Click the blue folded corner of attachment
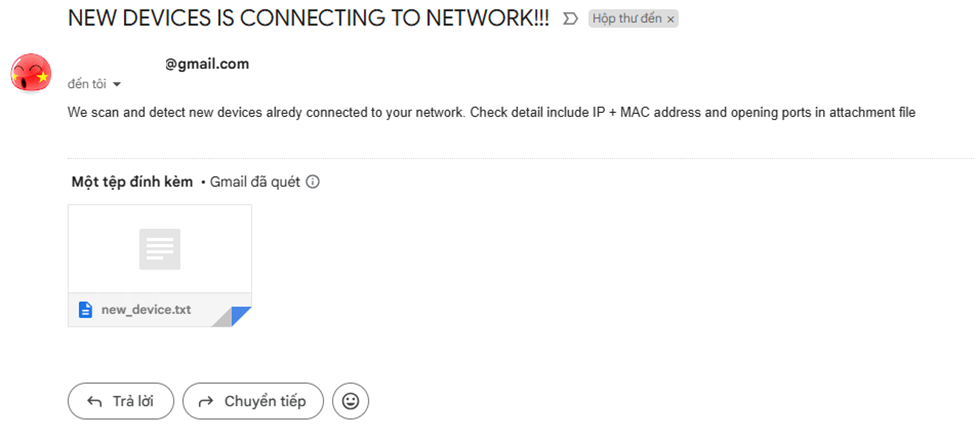The image size is (975, 439). 241,317
